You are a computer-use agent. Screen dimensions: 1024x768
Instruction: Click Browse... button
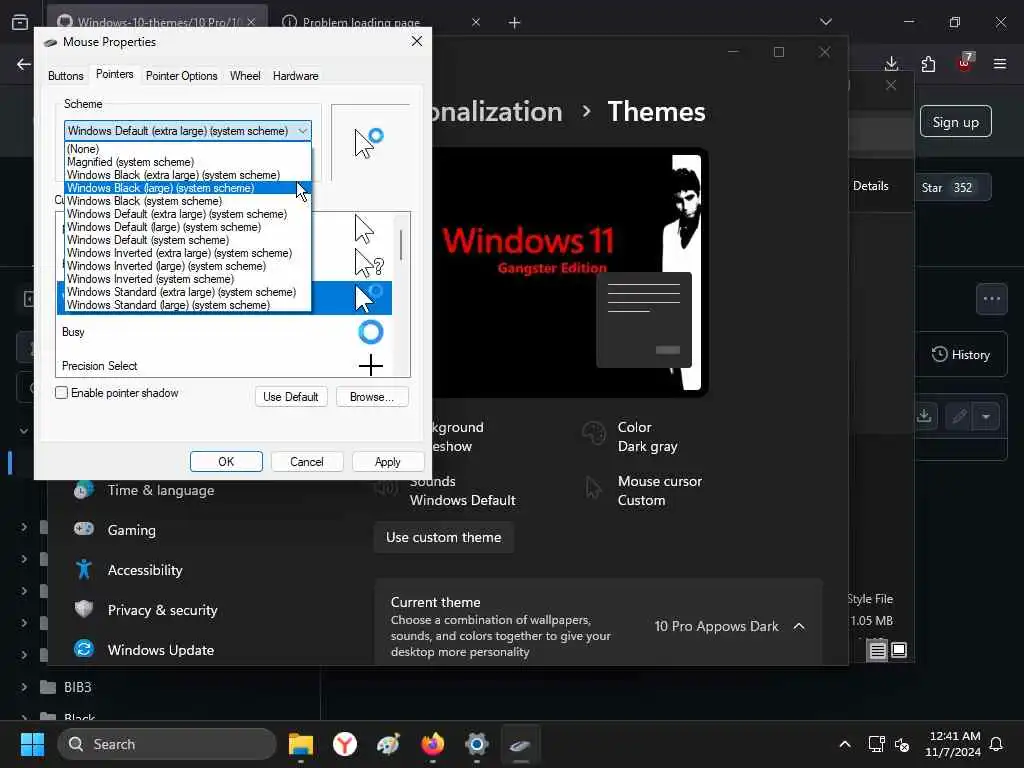tap(372, 397)
